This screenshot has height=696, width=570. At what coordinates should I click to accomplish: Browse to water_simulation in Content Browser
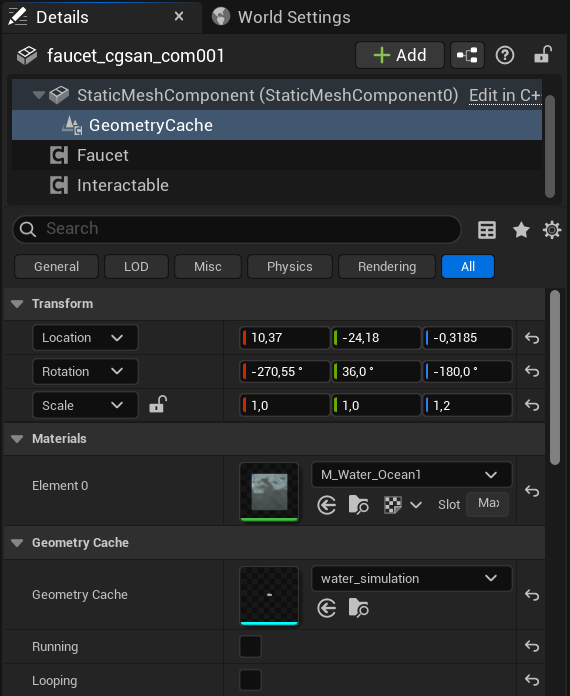(x=359, y=609)
